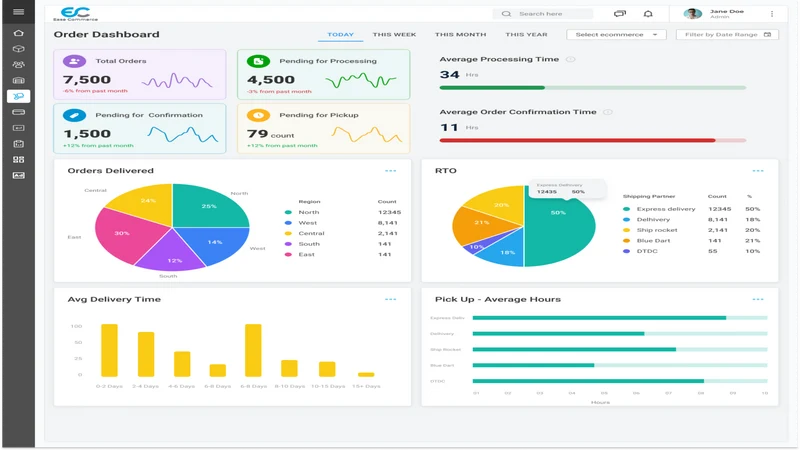The image size is (800, 450).
Task: Switch to the THIS WEEK tab
Action: 394,35
